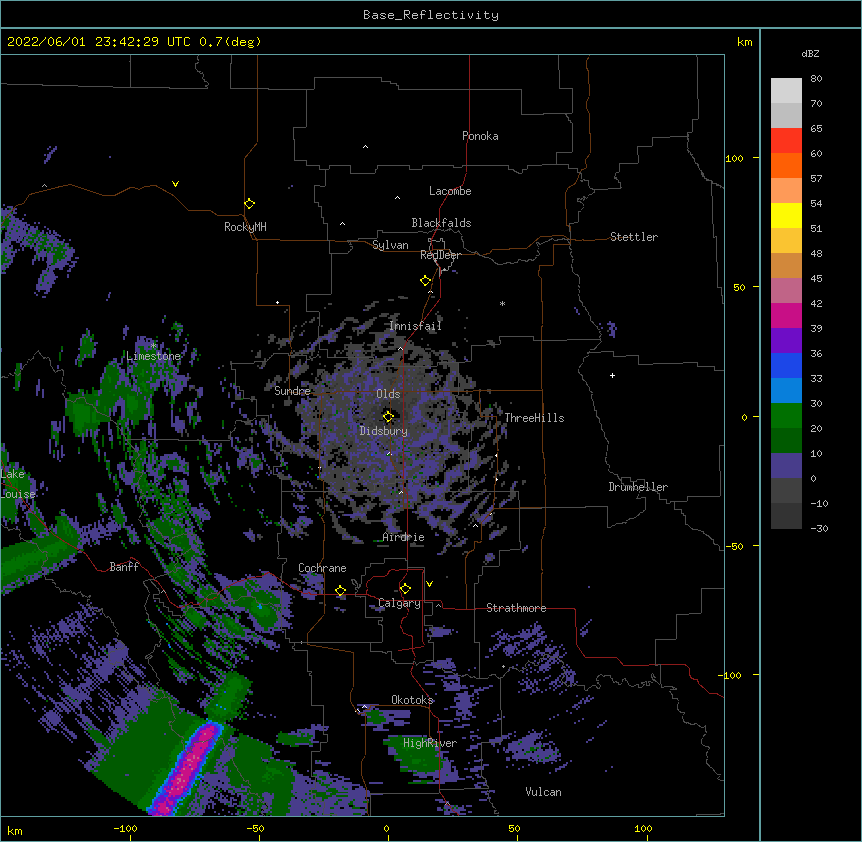Click the 42 dBZ magenta legend swatch
This screenshot has height=842, width=862.
(x=786, y=315)
